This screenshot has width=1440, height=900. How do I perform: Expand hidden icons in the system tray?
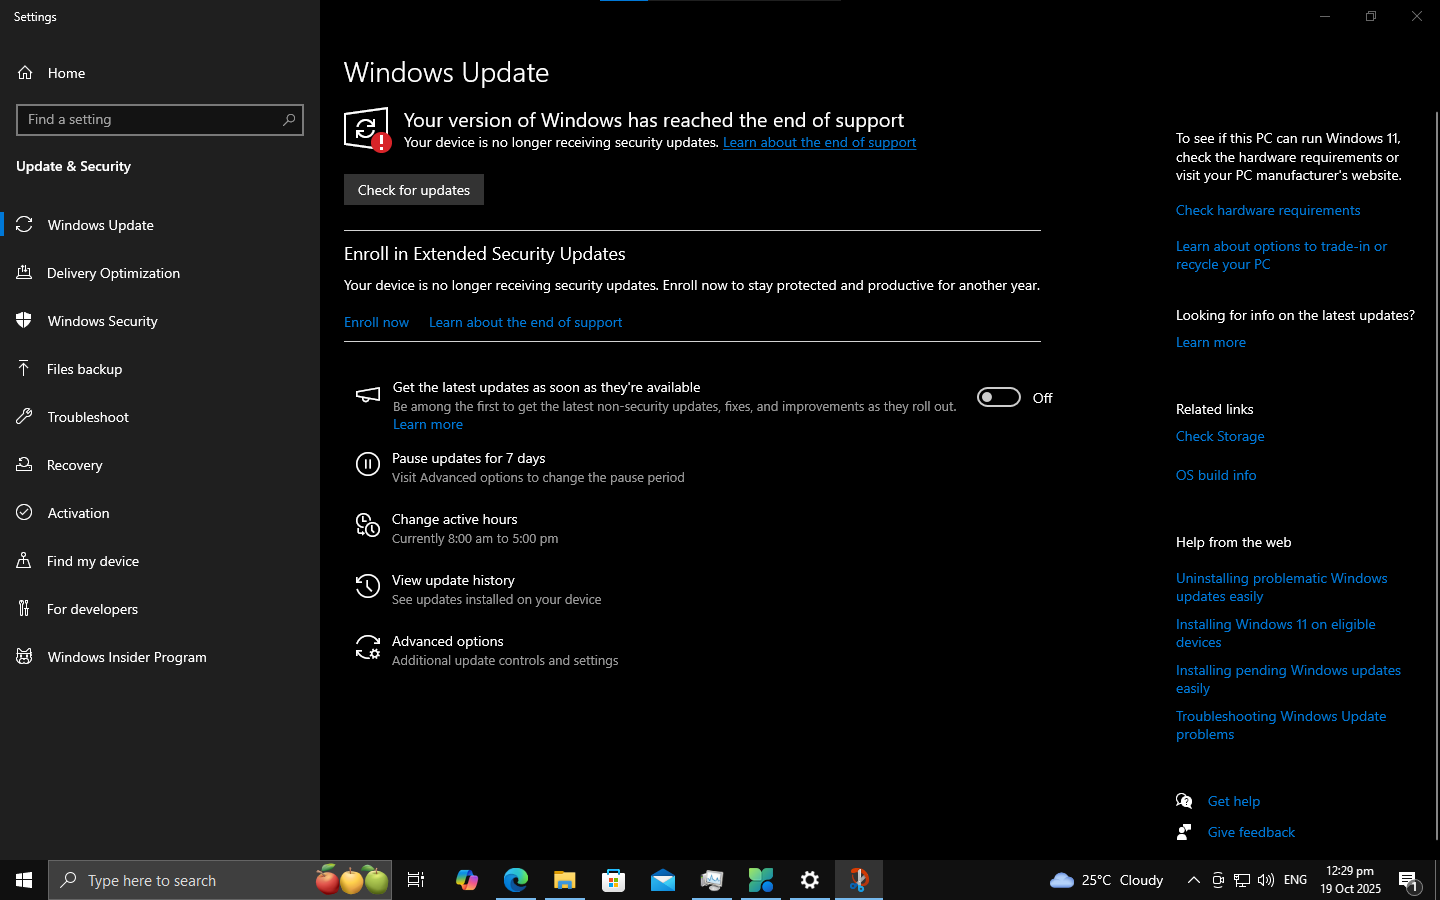[x=1194, y=880]
